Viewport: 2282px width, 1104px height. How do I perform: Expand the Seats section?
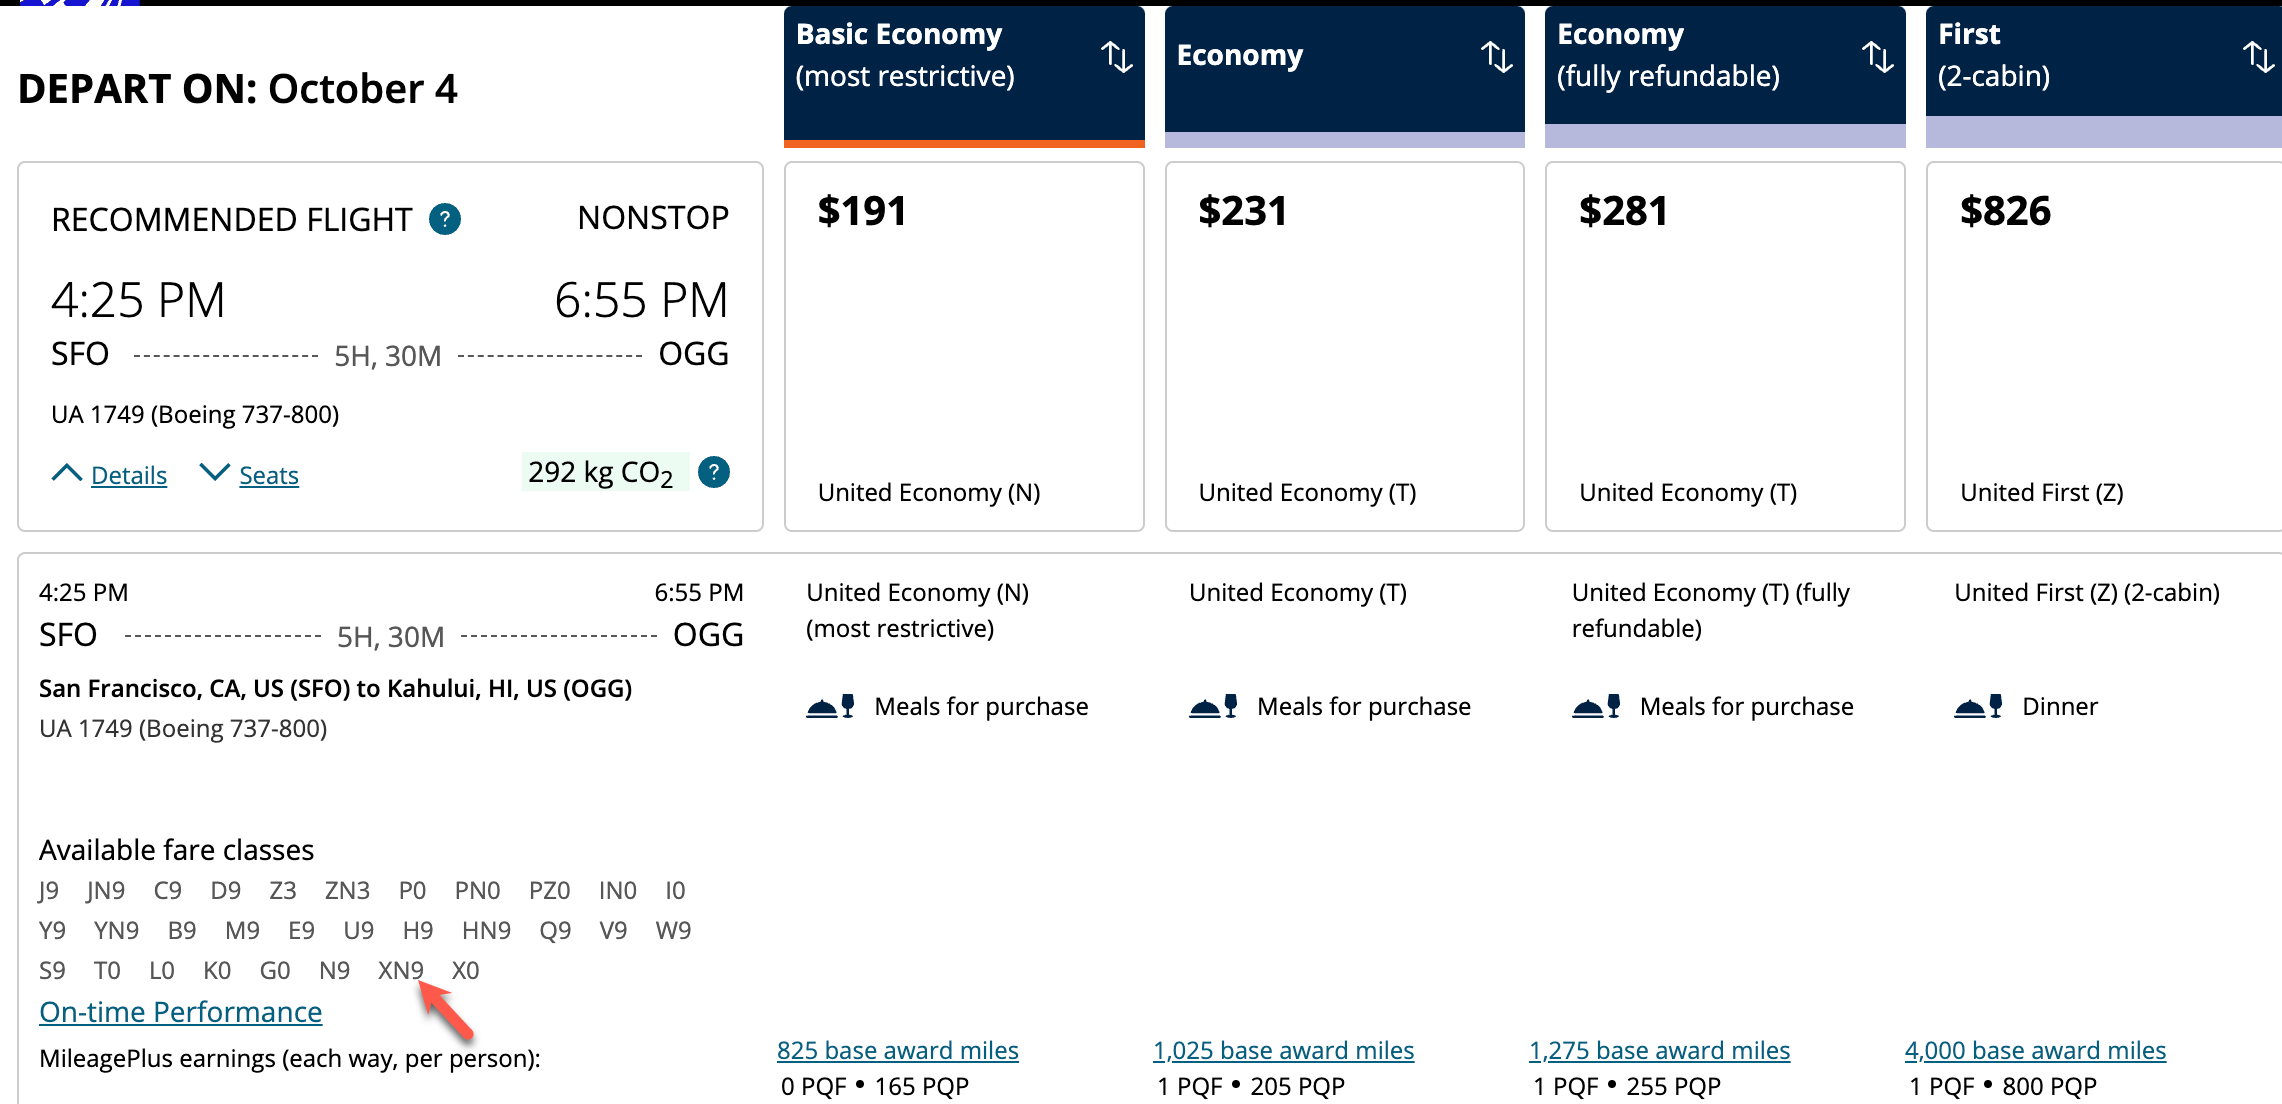[x=250, y=475]
